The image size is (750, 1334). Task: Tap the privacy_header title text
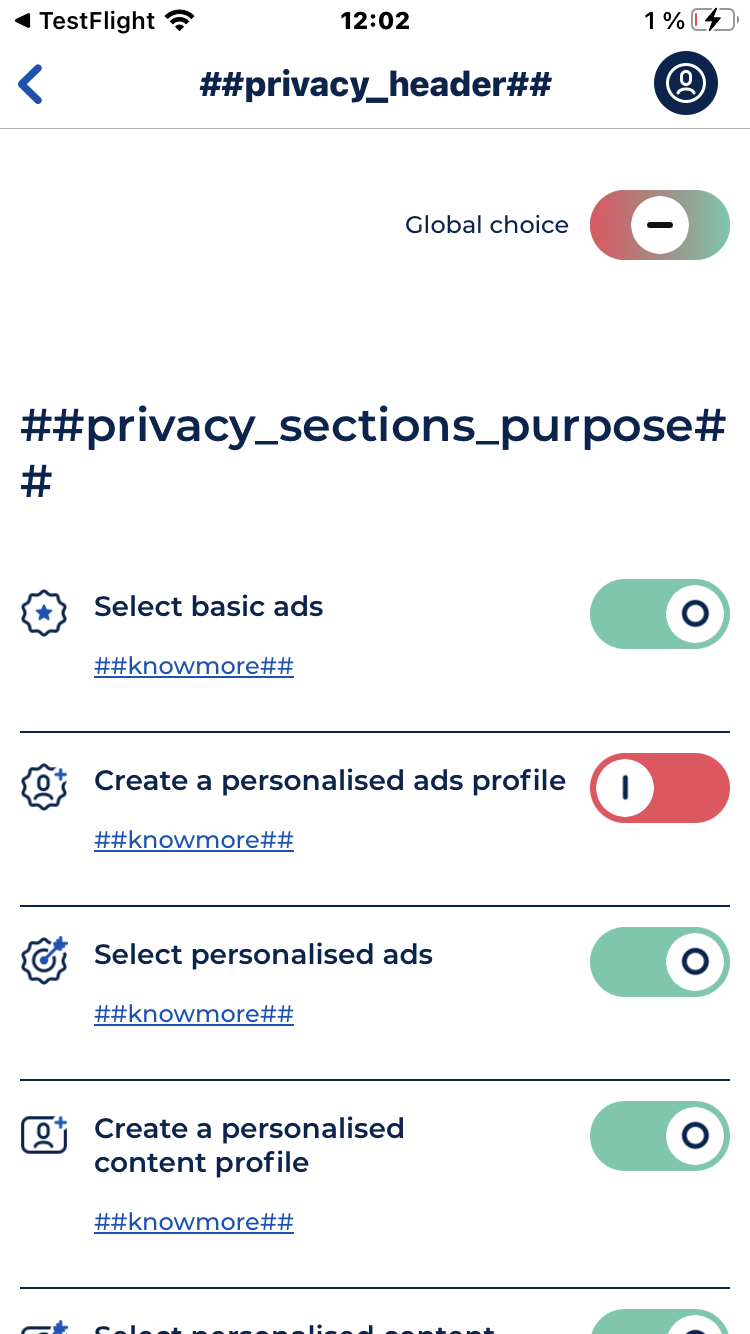point(375,85)
